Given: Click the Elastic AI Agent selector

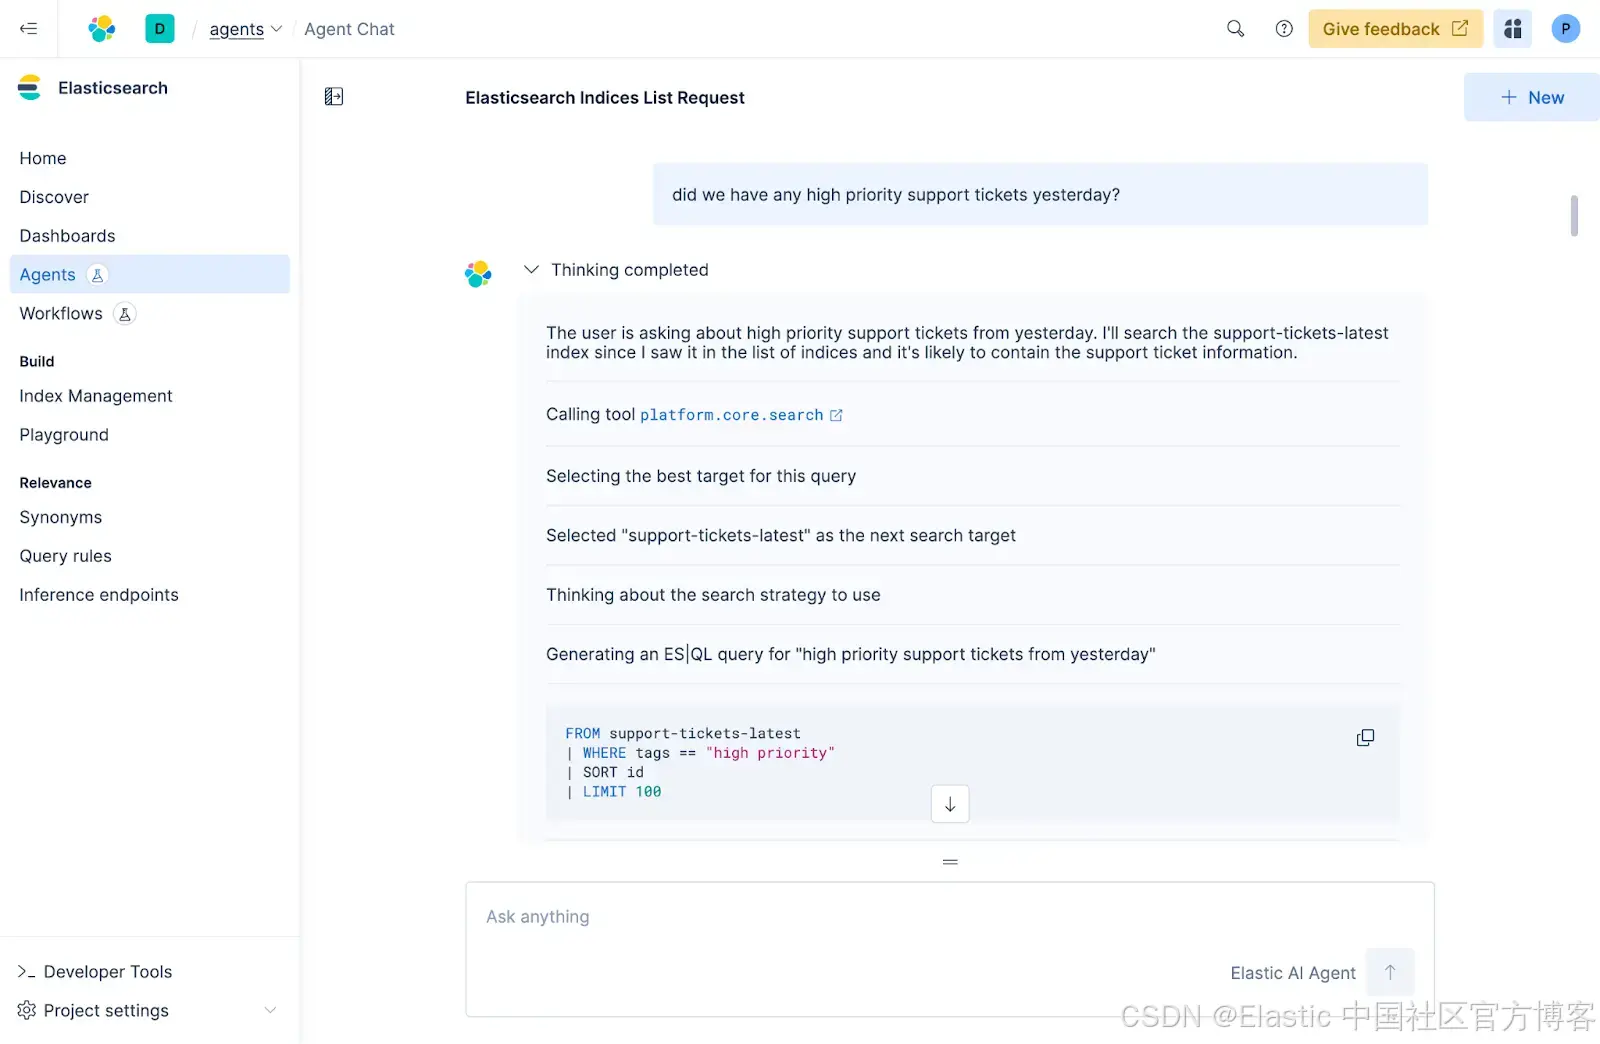Looking at the screenshot, I should (x=1293, y=973).
